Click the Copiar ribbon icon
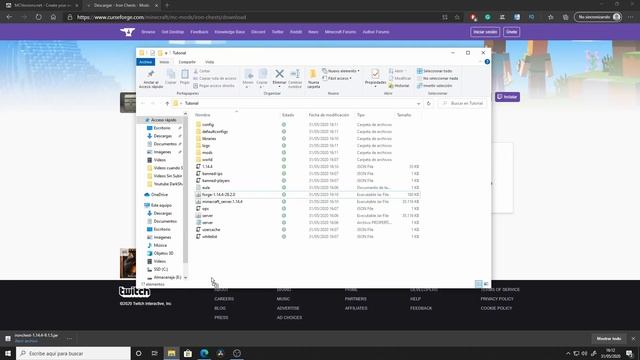The height and width of the screenshot is (360, 640). [171, 74]
